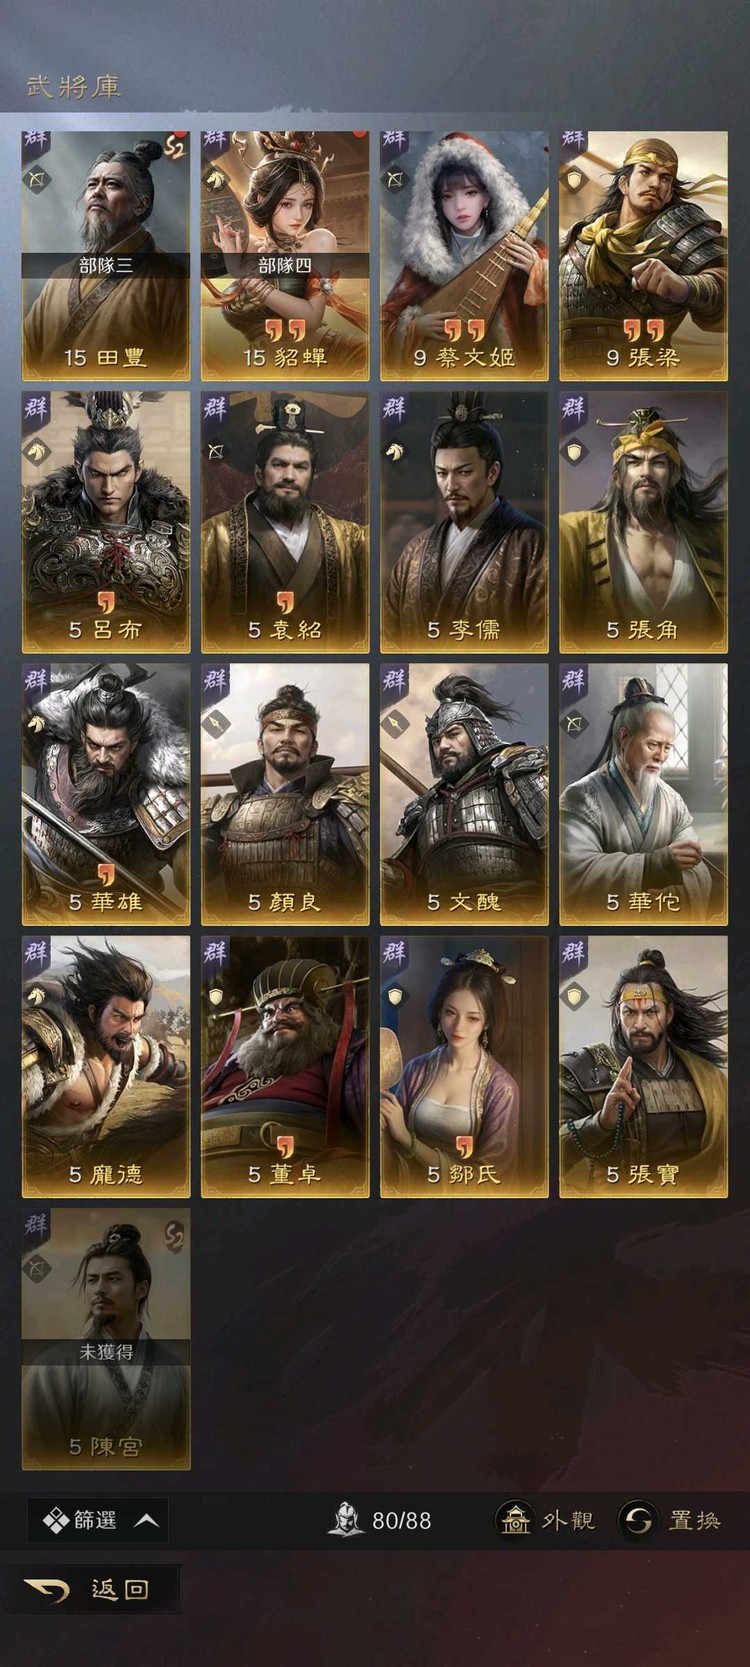Expand the 篩選 filter arrow

point(146,1520)
